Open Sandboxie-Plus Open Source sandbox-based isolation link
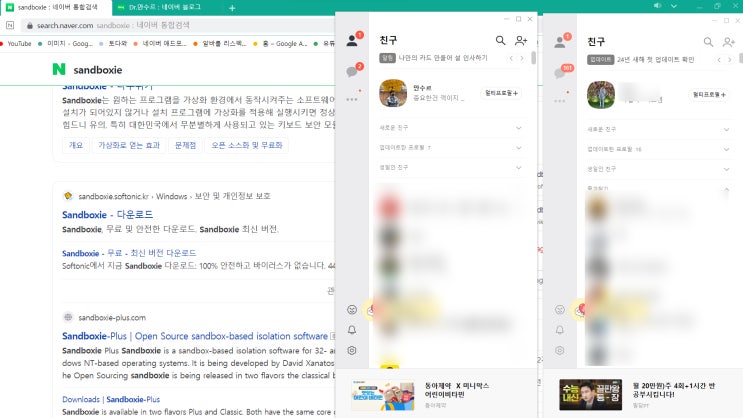The image size is (743, 418). 195,336
